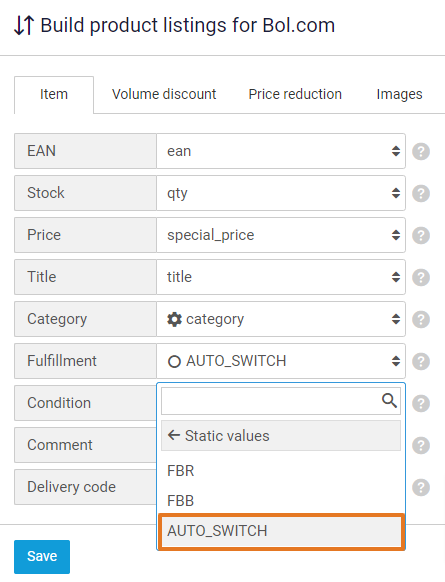445x582 pixels.
Task: Open the Title dropdown showing title
Action: (x=281, y=277)
